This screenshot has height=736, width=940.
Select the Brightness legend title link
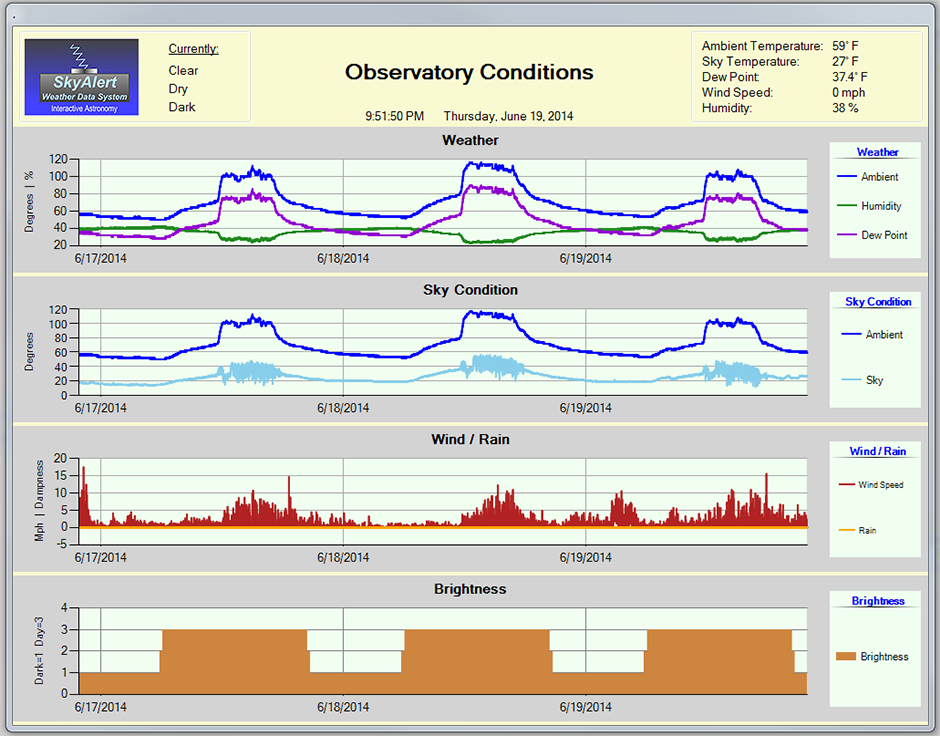click(877, 601)
